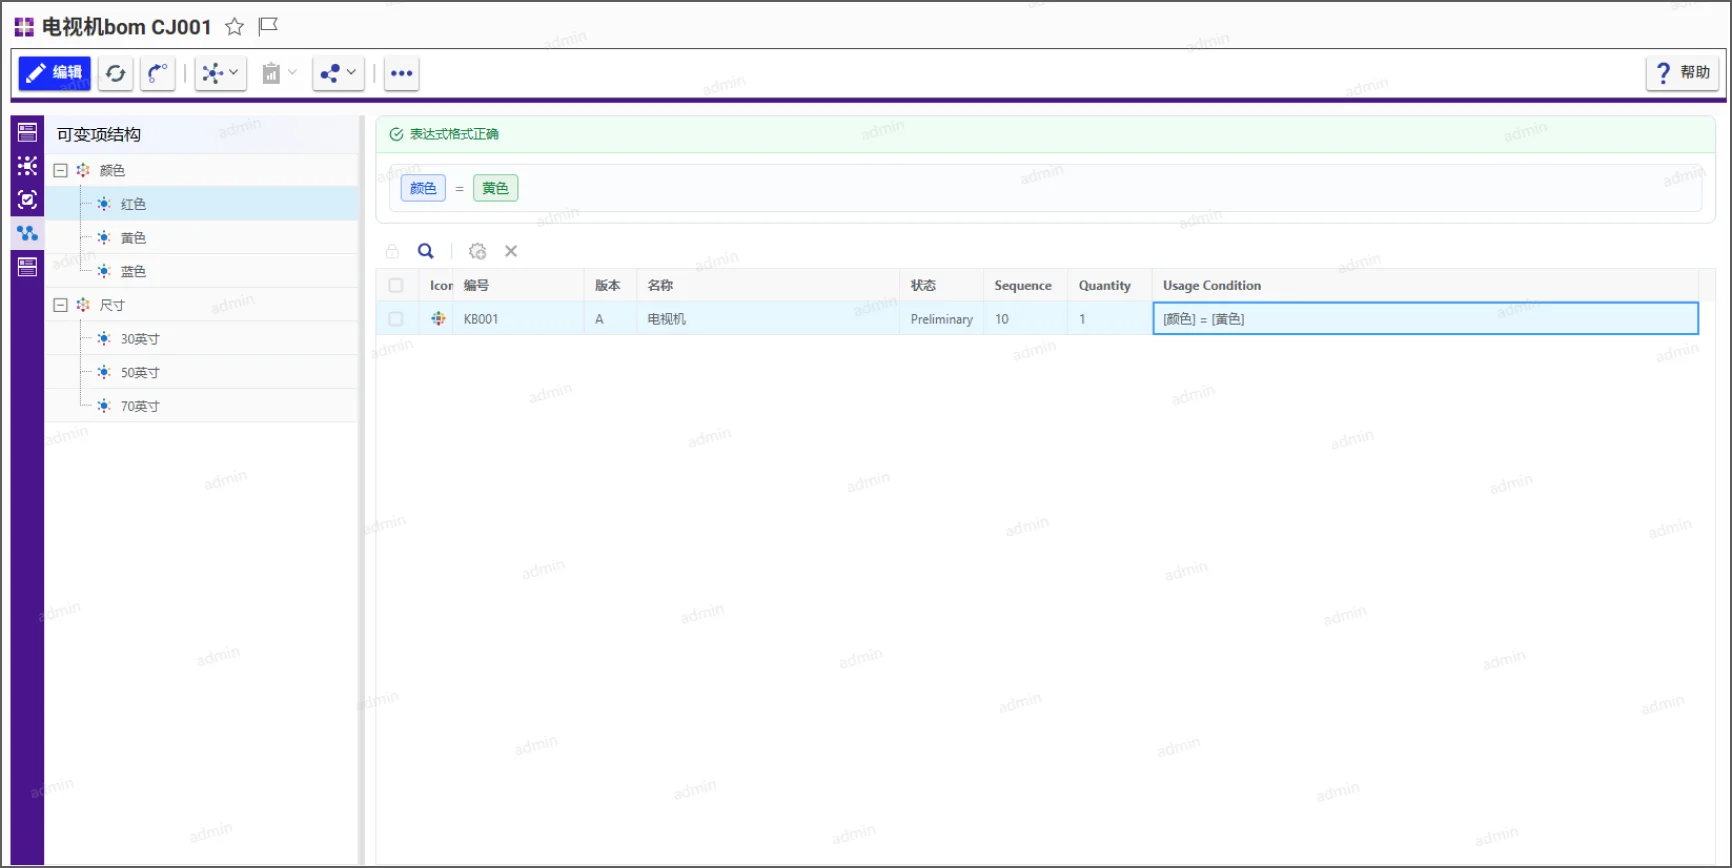Click the 电视机 name cell
The image size is (1732, 868).
pyautogui.click(x=768, y=319)
